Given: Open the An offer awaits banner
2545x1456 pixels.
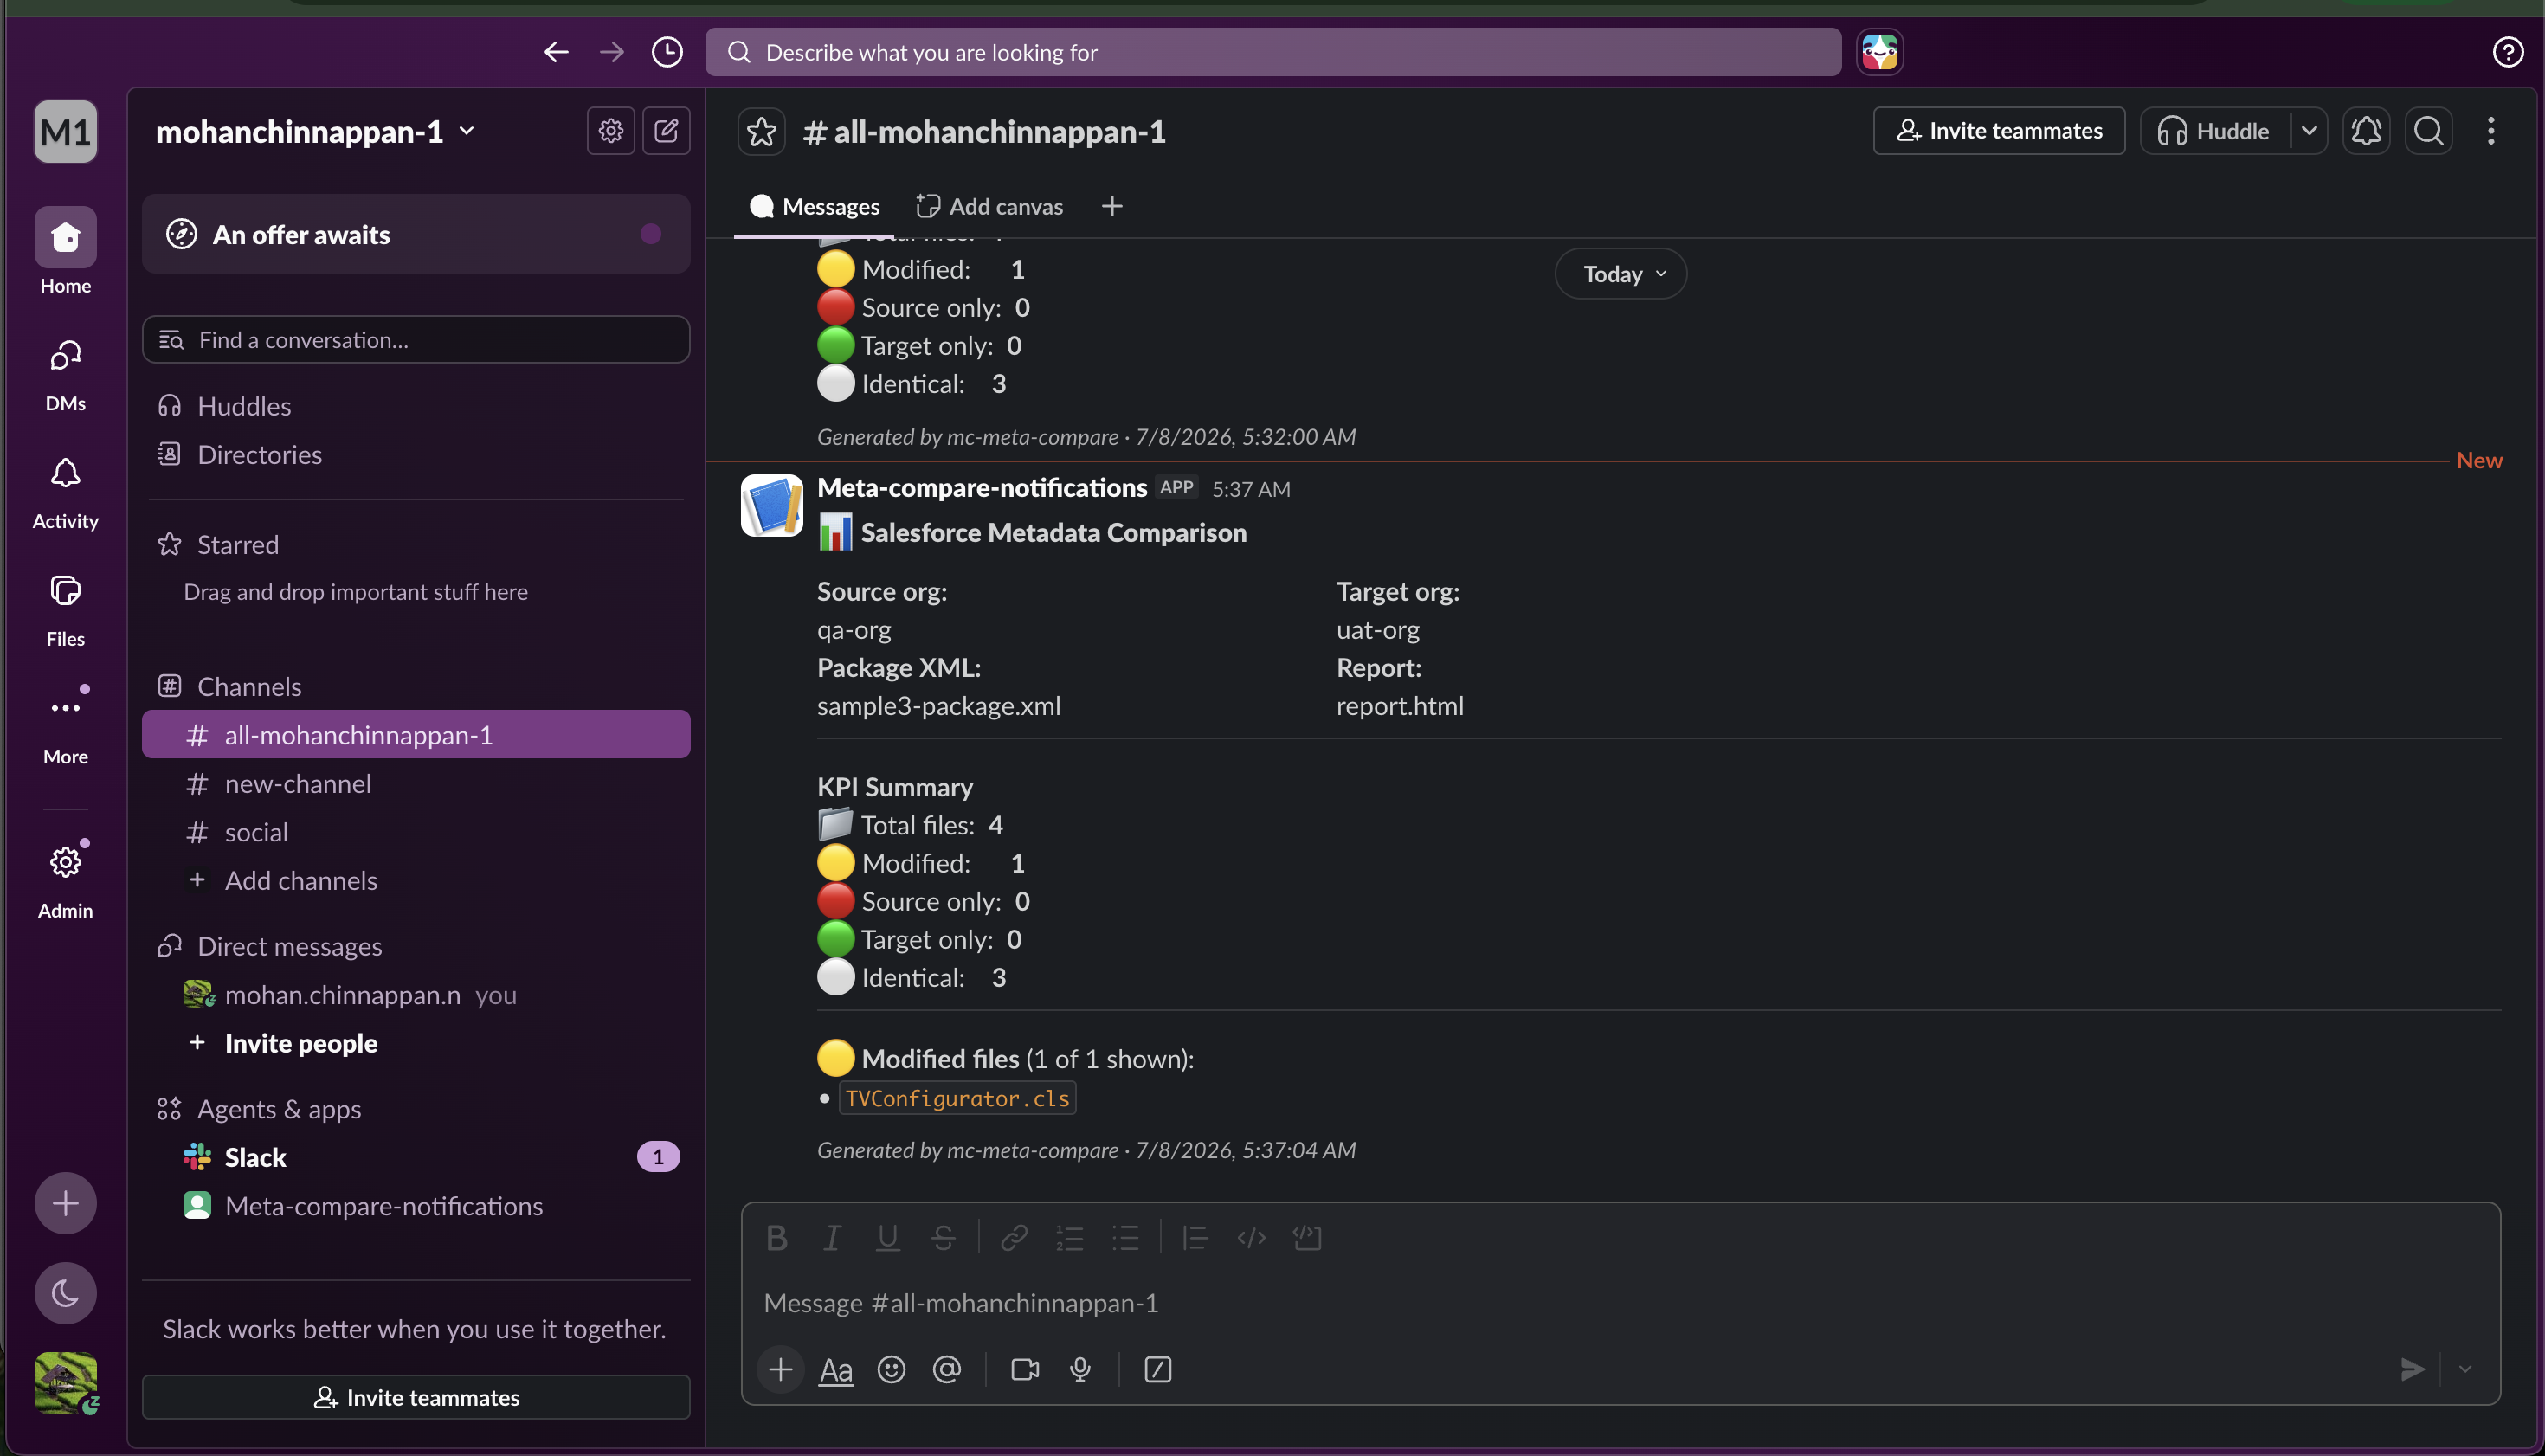Looking at the screenshot, I should coord(415,234).
